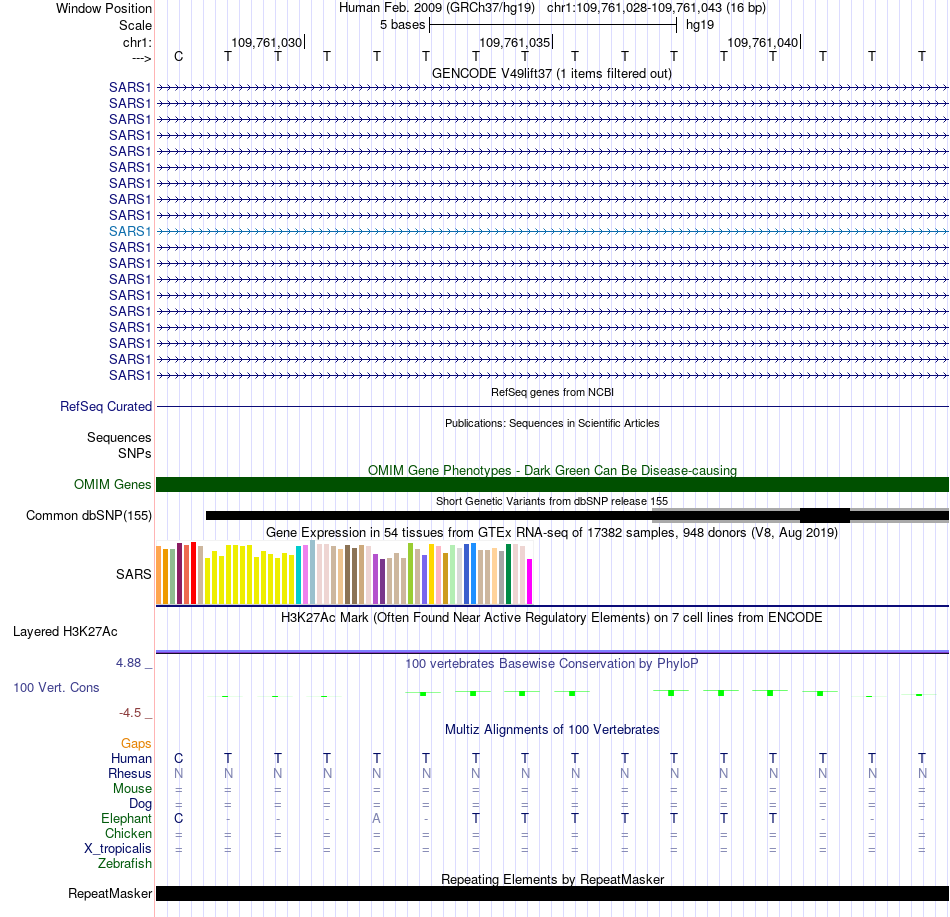Click the C base in the ruler sequence
The image size is (950, 917).
tap(178, 57)
